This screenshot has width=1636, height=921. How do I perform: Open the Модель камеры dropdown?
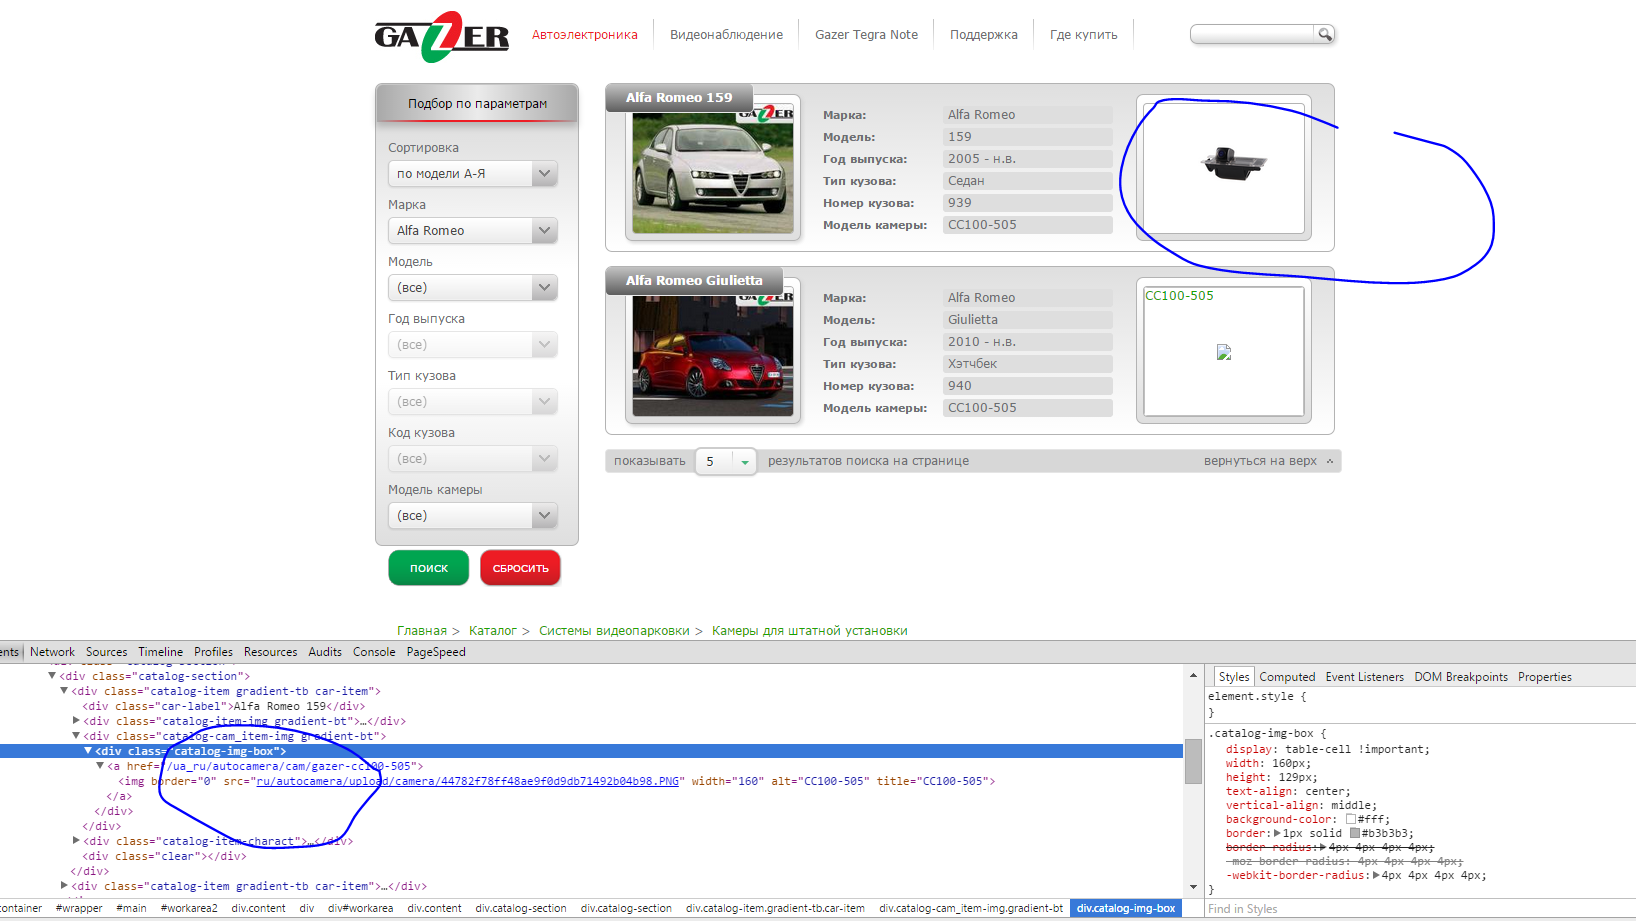coord(473,516)
